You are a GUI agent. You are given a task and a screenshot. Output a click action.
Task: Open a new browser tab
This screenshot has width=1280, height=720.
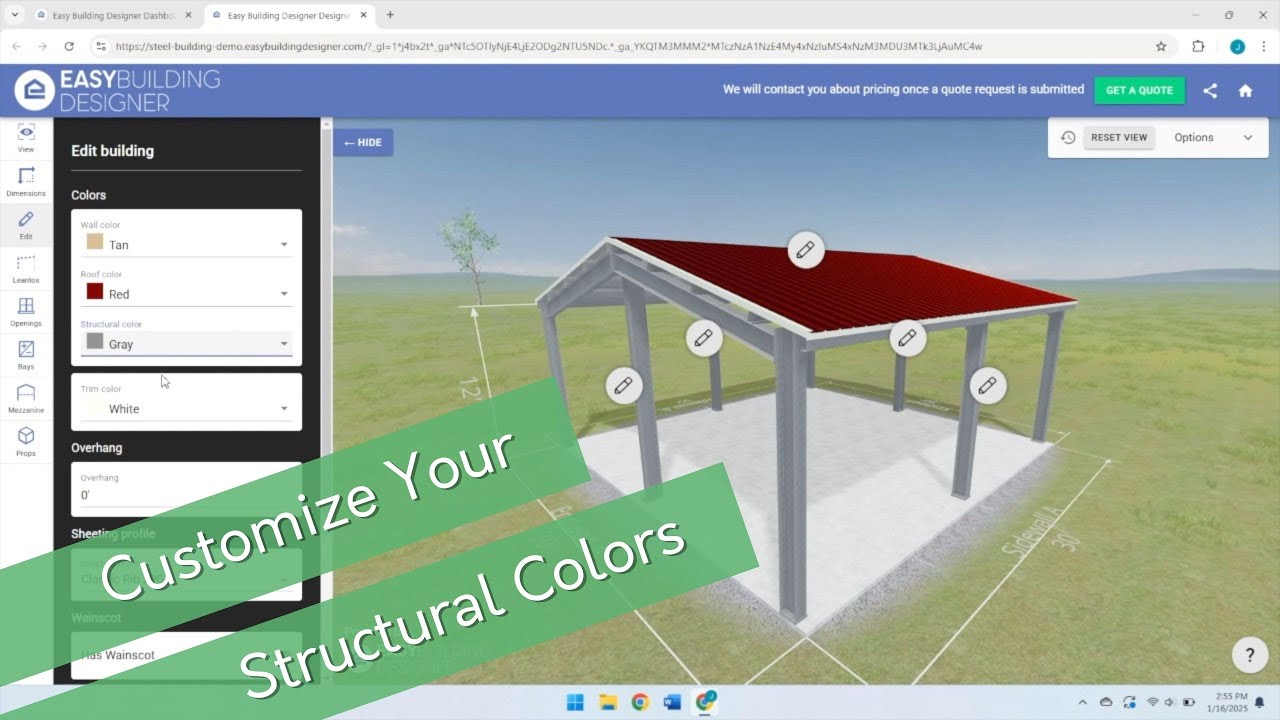390,15
